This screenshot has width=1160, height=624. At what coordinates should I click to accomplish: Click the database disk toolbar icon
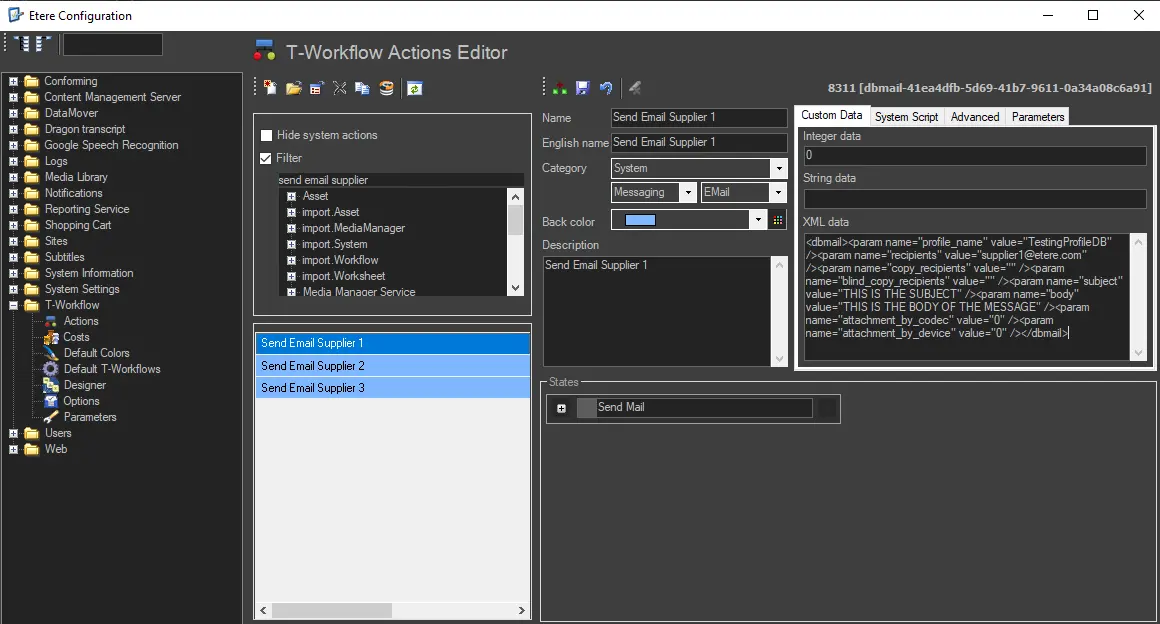click(386, 88)
